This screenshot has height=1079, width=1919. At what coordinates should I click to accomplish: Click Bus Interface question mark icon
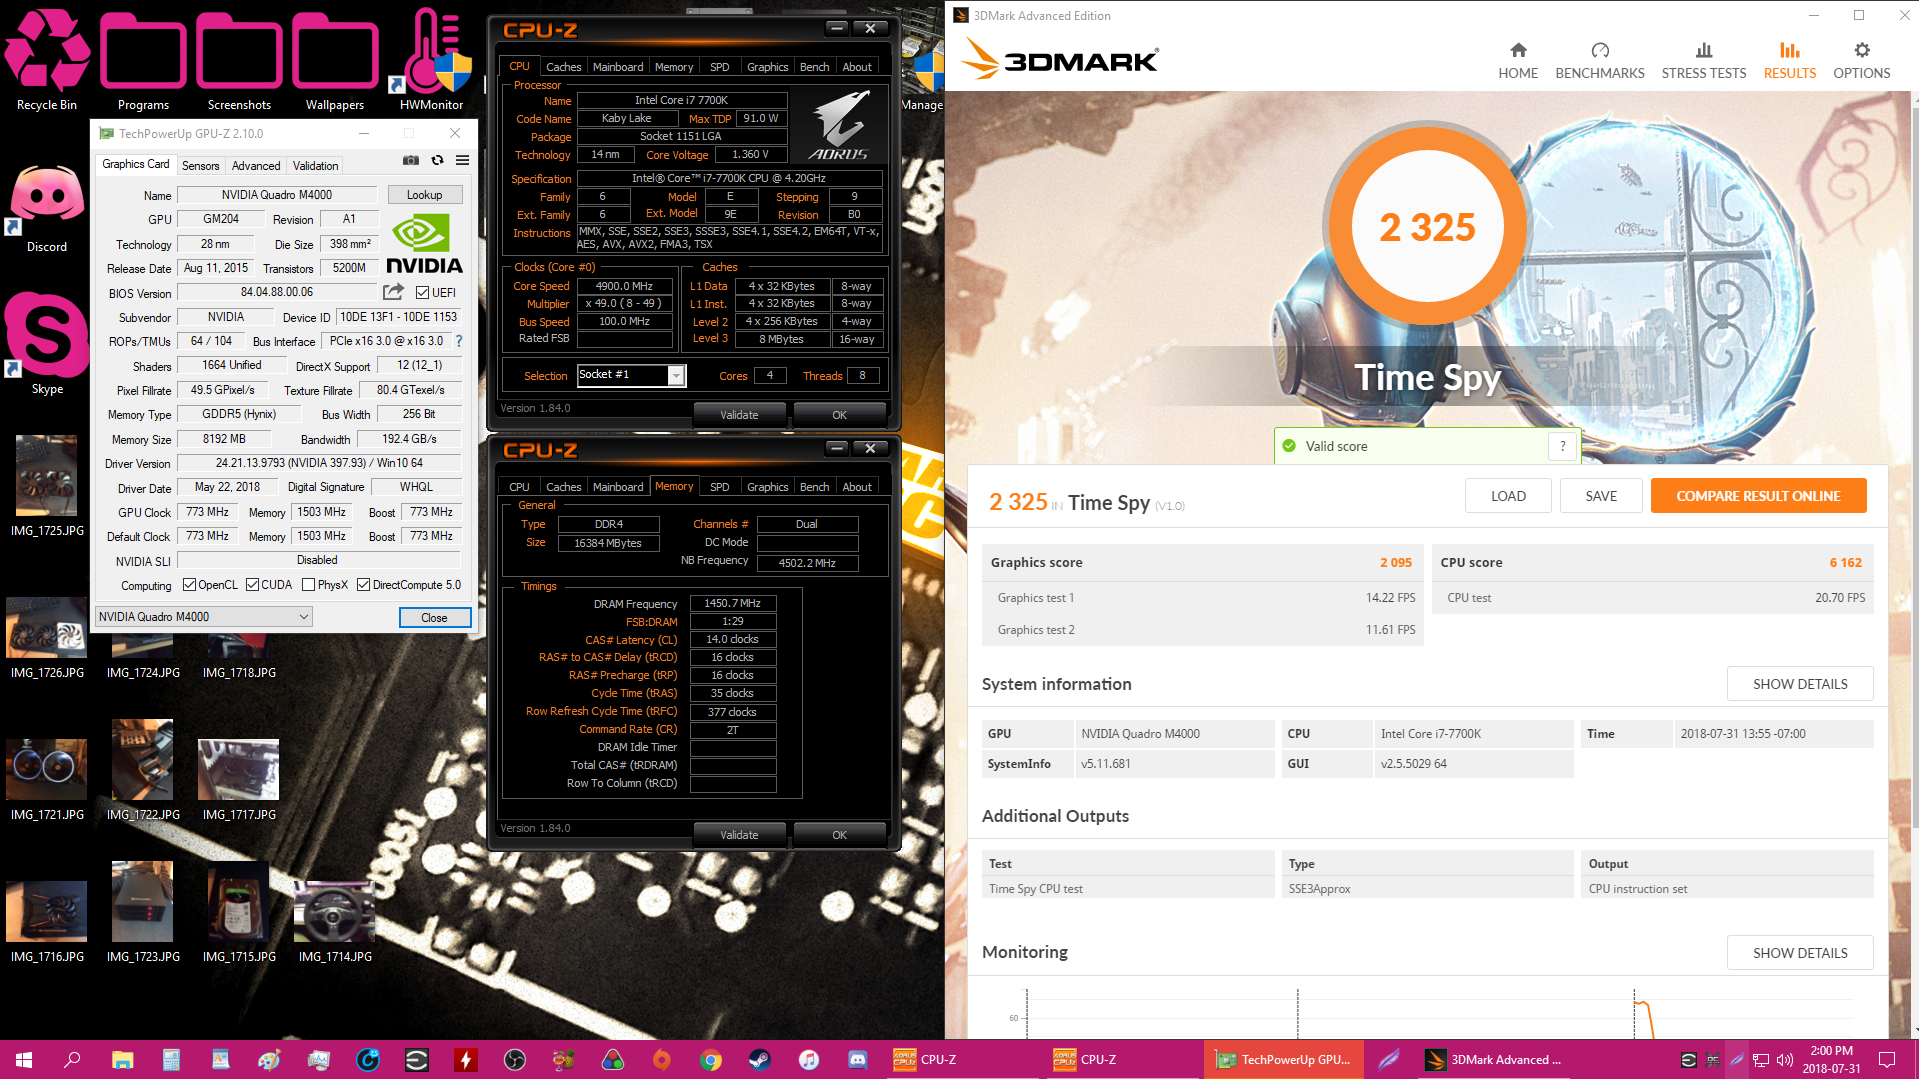(459, 341)
